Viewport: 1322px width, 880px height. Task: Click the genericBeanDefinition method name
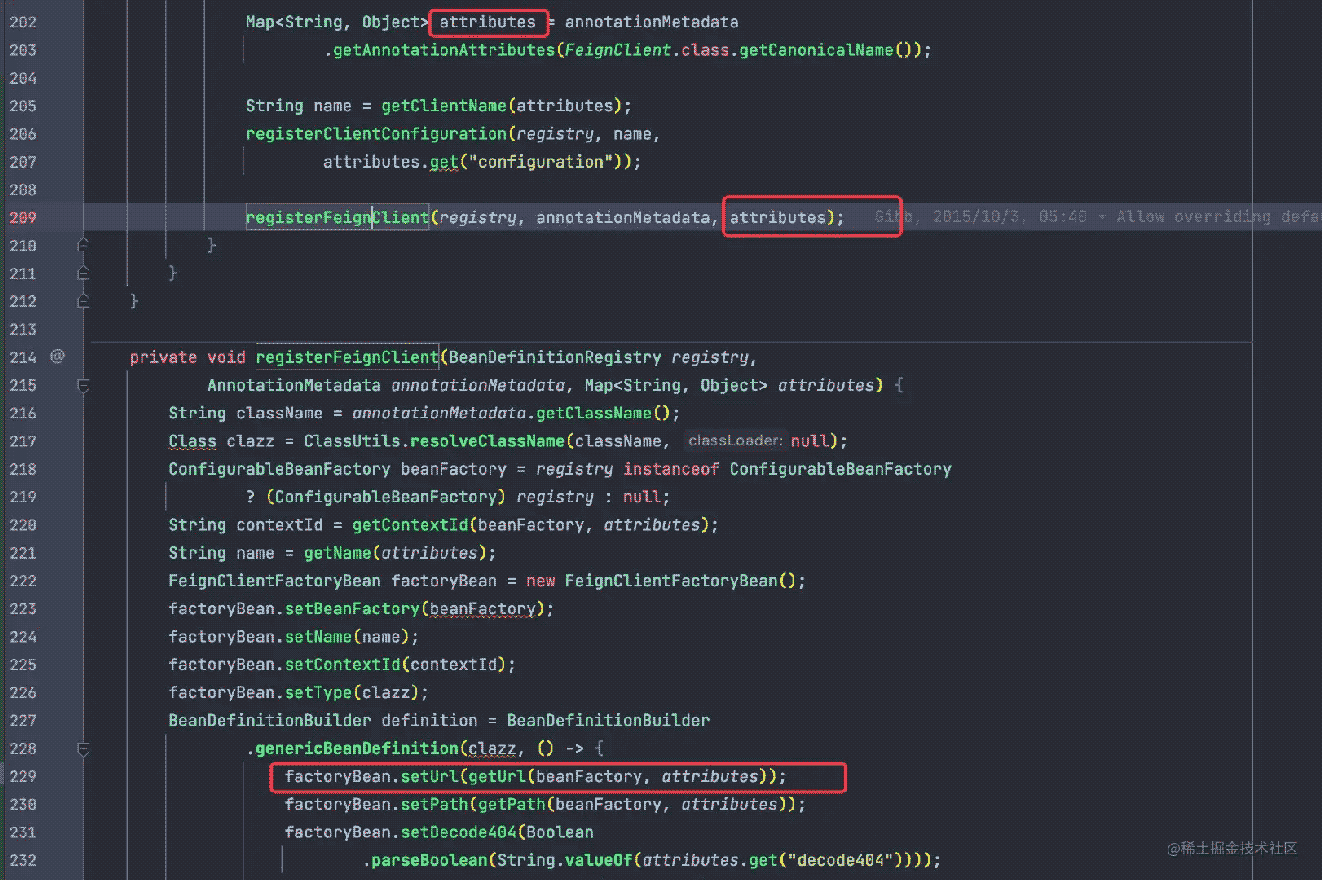point(356,748)
